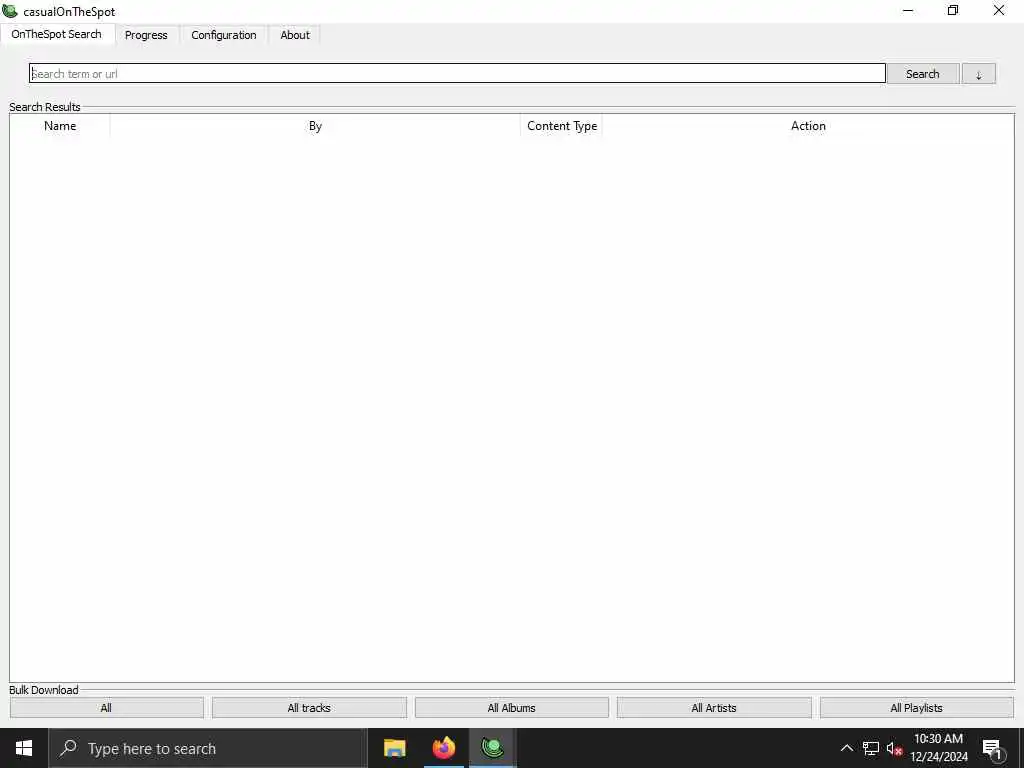
Task: Open File Explorer from the taskbar
Action: coord(394,748)
